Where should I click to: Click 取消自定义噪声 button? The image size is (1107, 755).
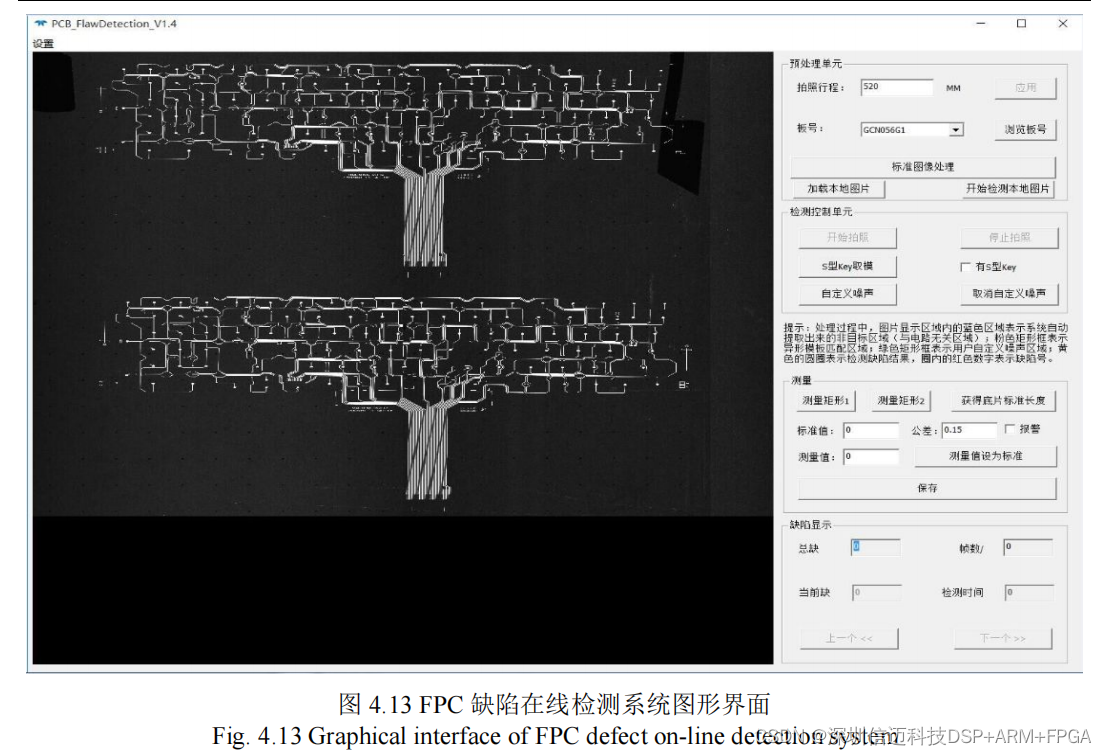tap(1008, 294)
